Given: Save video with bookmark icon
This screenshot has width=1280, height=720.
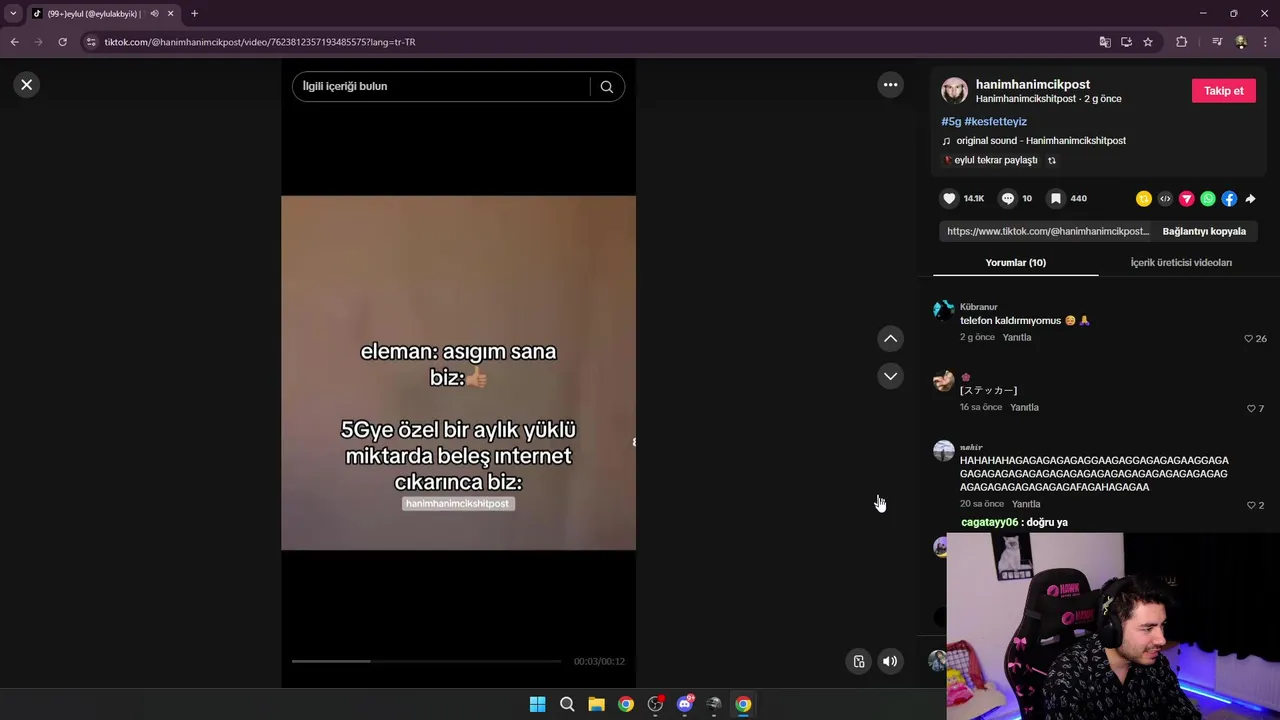Looking at the screenshot, I should click(x=1055, y=199).
